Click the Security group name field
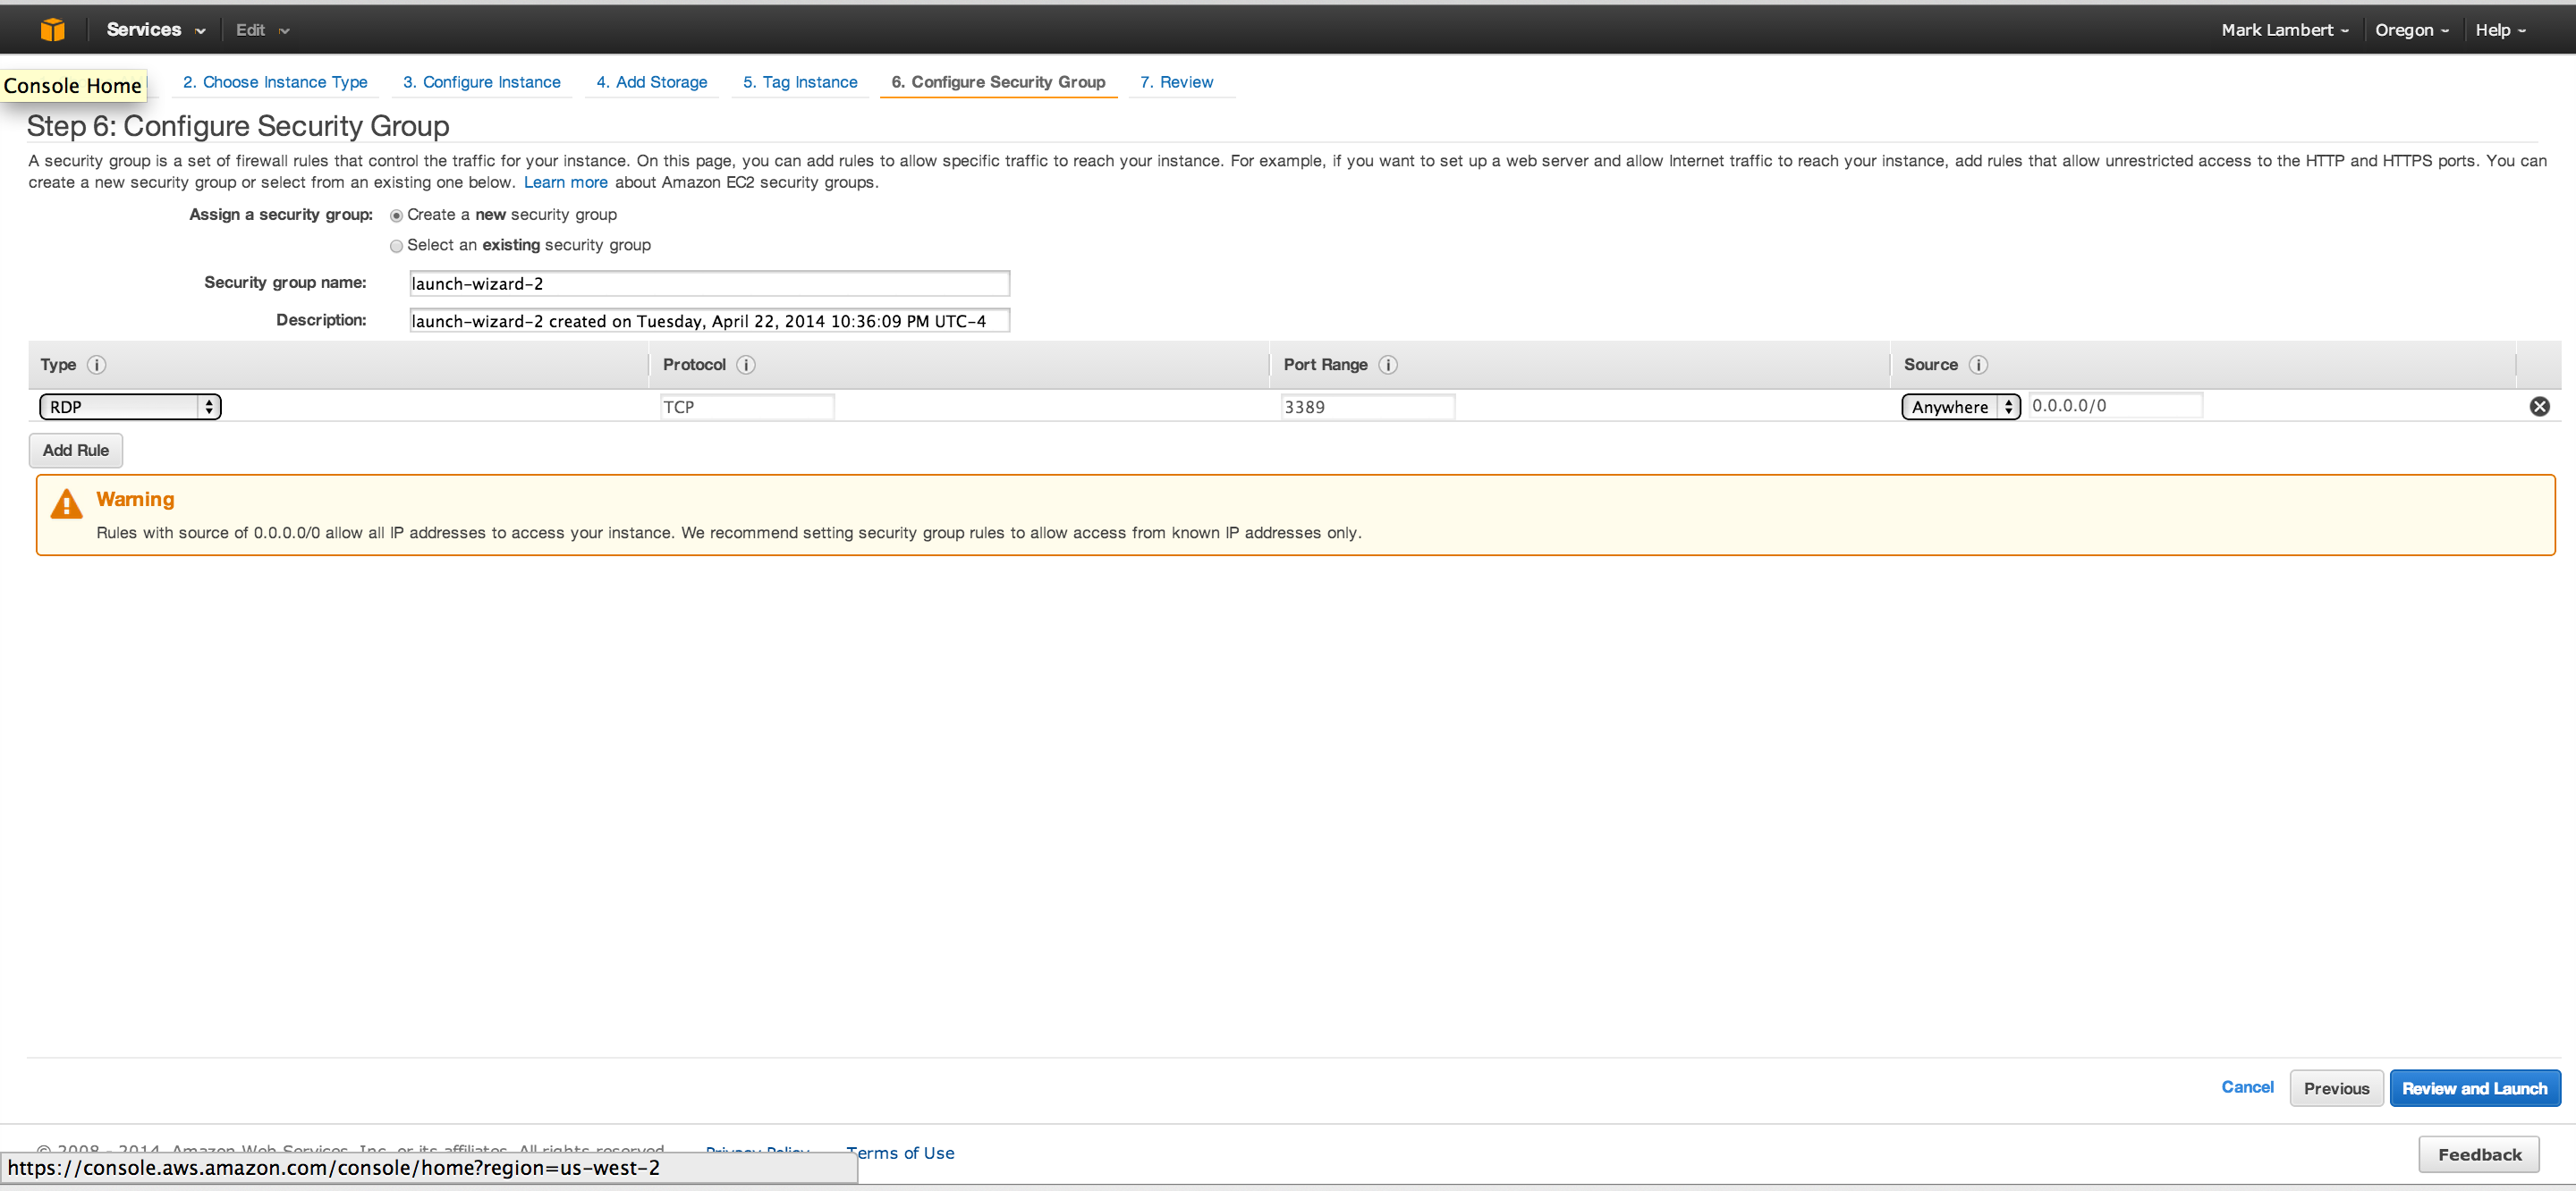This screenshot has width=2576, height=1191. [x=709, y=284]
